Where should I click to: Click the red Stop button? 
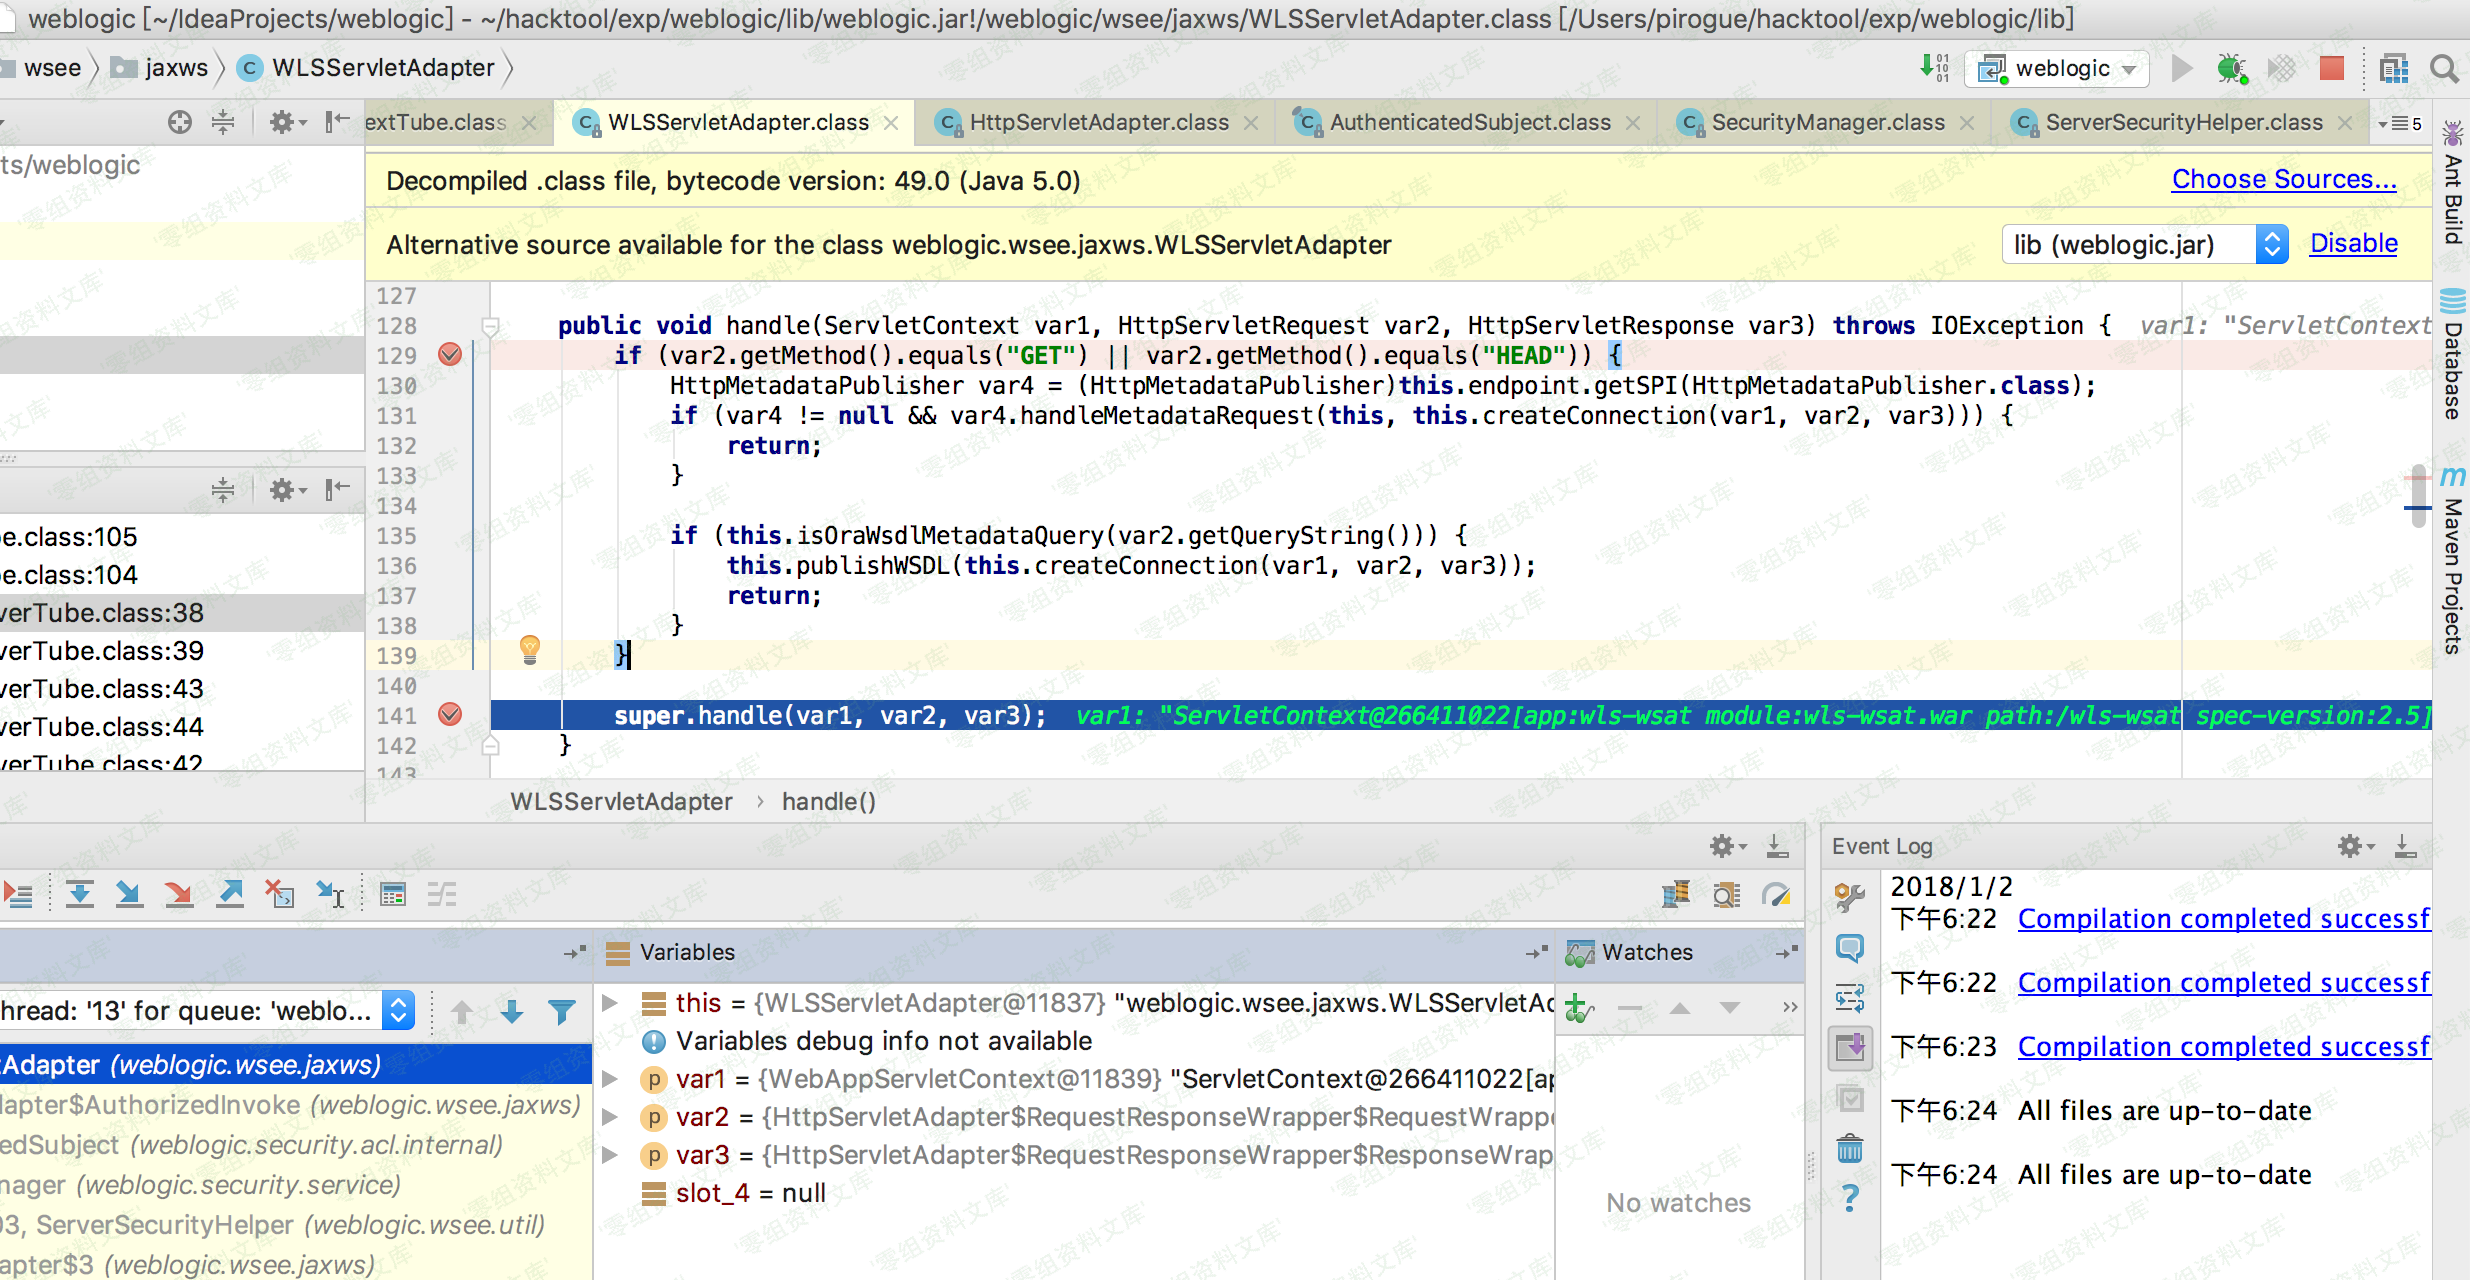coord(2331,68)
